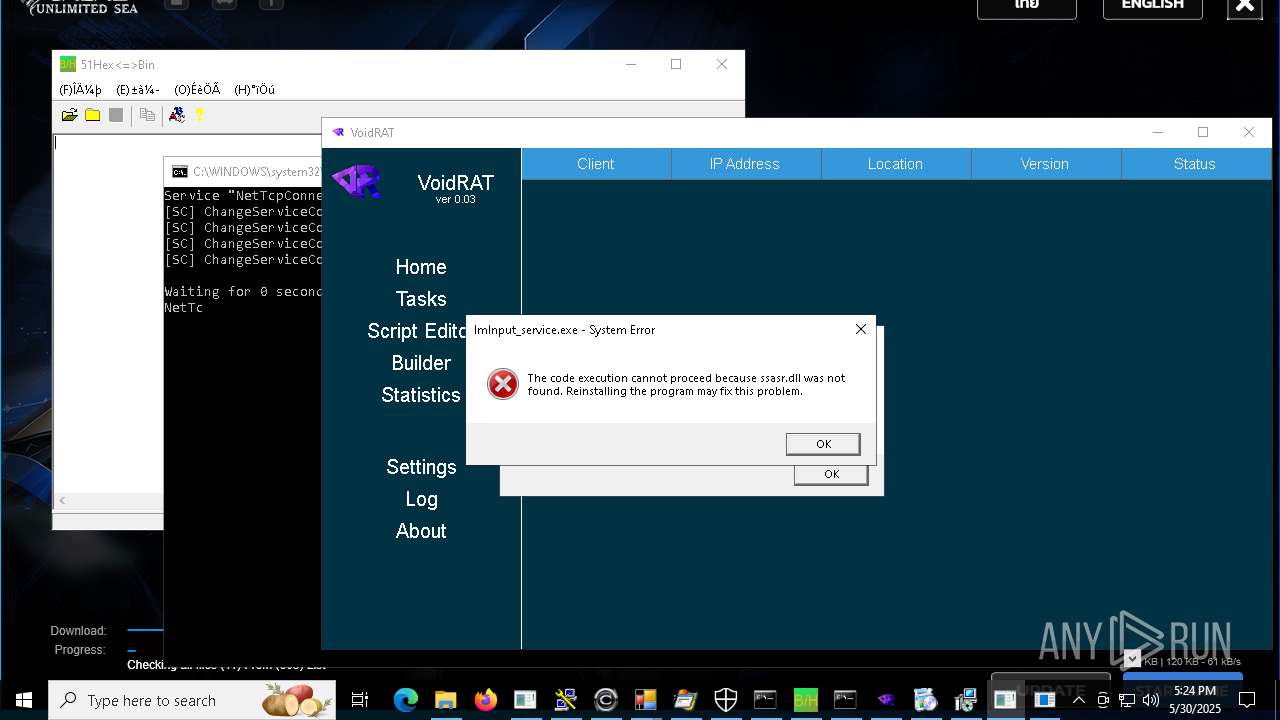The height and width of the screenshot is (720, 1280).
Task: Click OK button of the dialog behind
Action: pos(831,475)
